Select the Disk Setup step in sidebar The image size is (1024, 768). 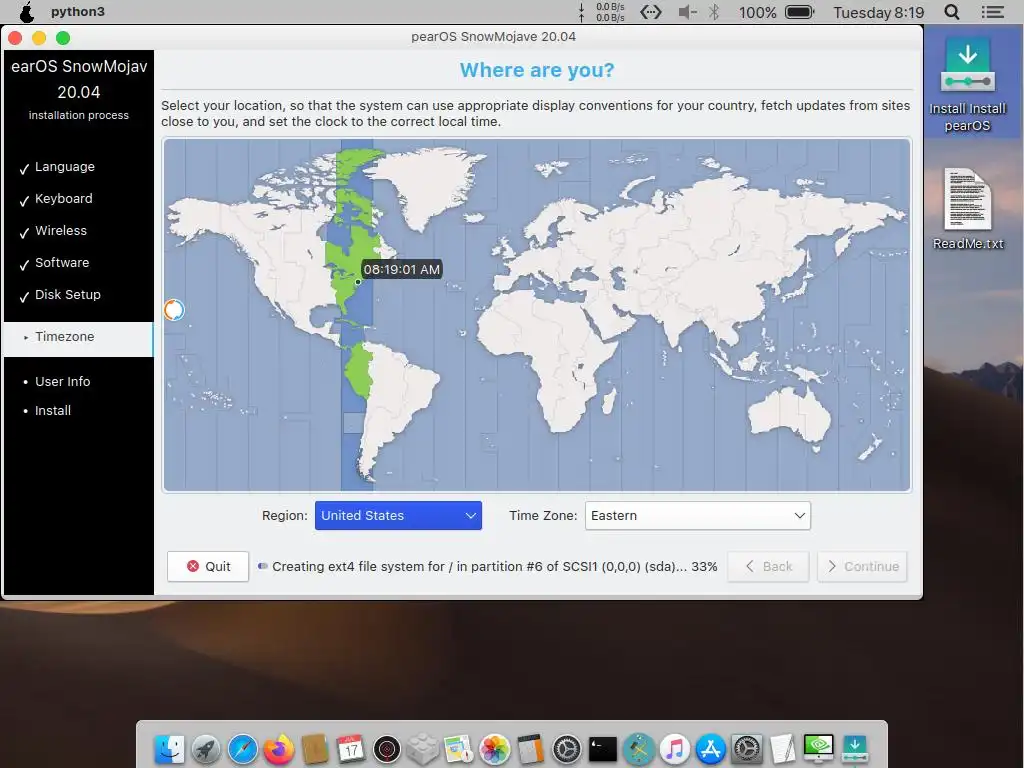[68, 295]
